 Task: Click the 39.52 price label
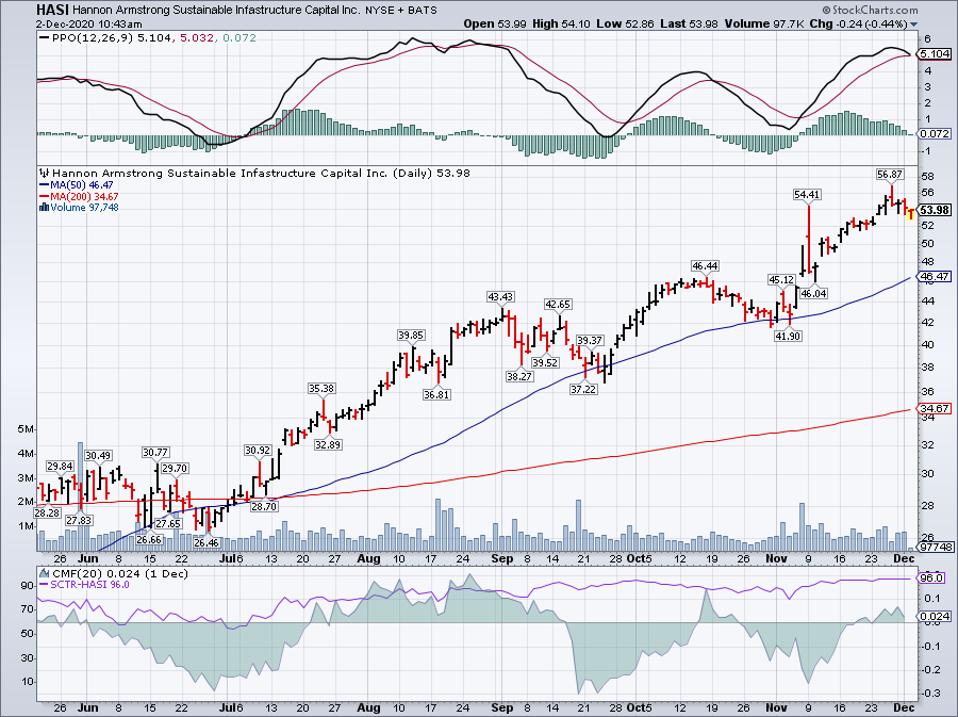pyautogui.click(x=545, y=362)
